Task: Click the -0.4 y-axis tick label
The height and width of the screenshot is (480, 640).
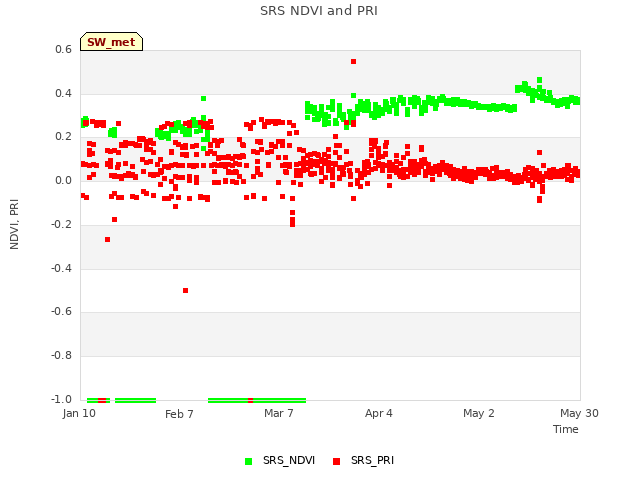Action: point(61,269)
